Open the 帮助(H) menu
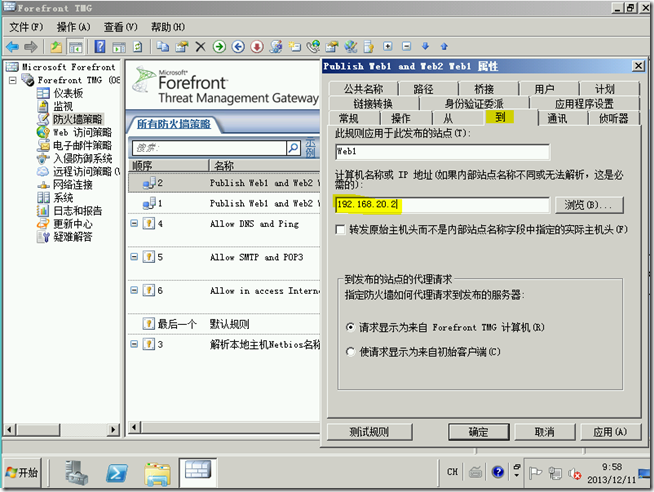 (168, 27)
